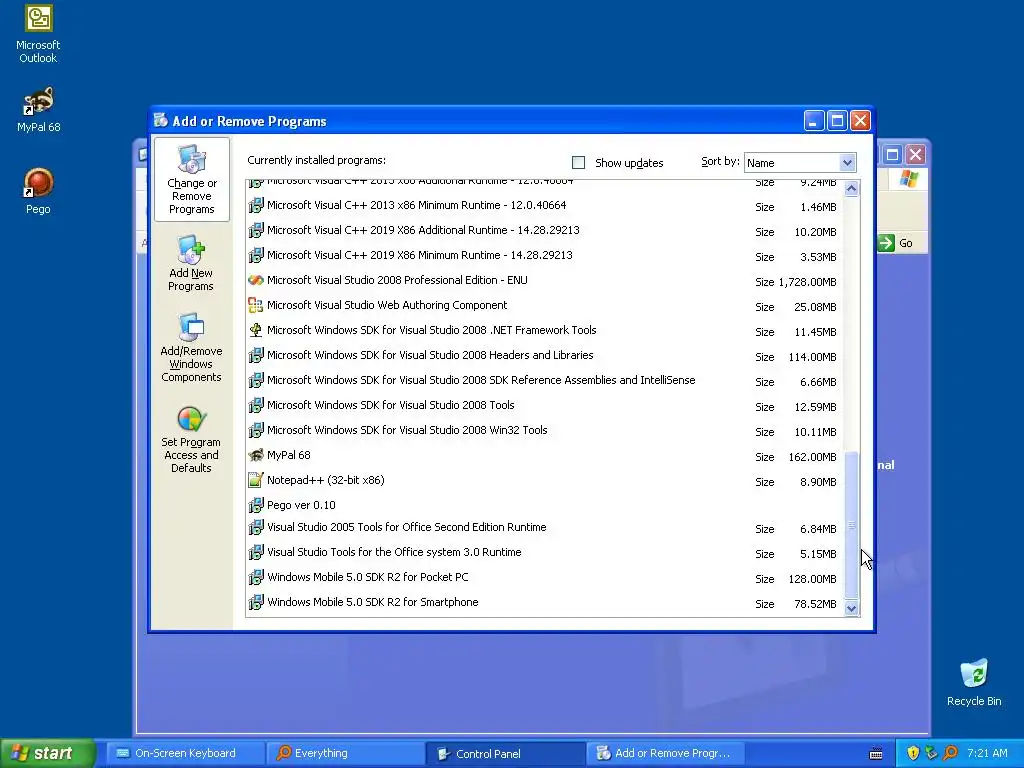Viewport: 1024px width, 768px height.
Task: Tick the Show updates checkbox
Action: 579,163
